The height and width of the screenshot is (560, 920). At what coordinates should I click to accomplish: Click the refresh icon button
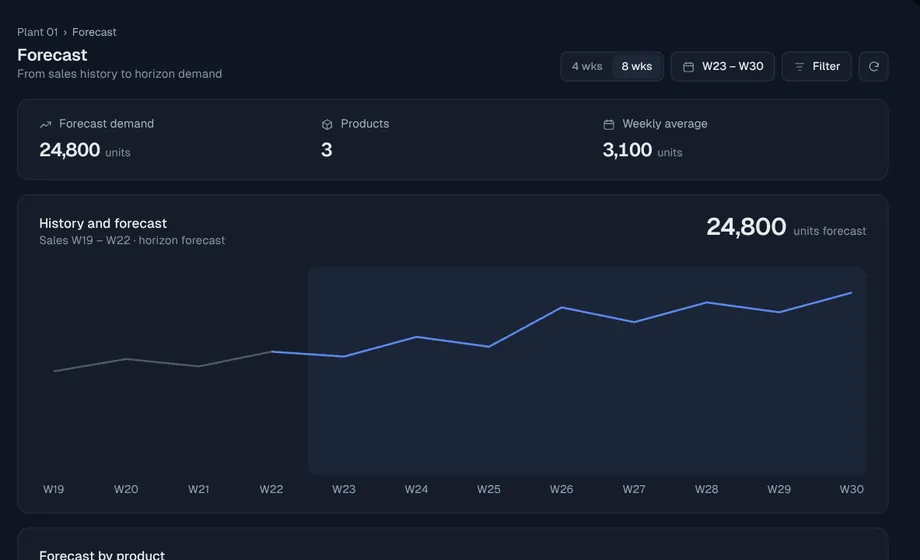point(873,66)
